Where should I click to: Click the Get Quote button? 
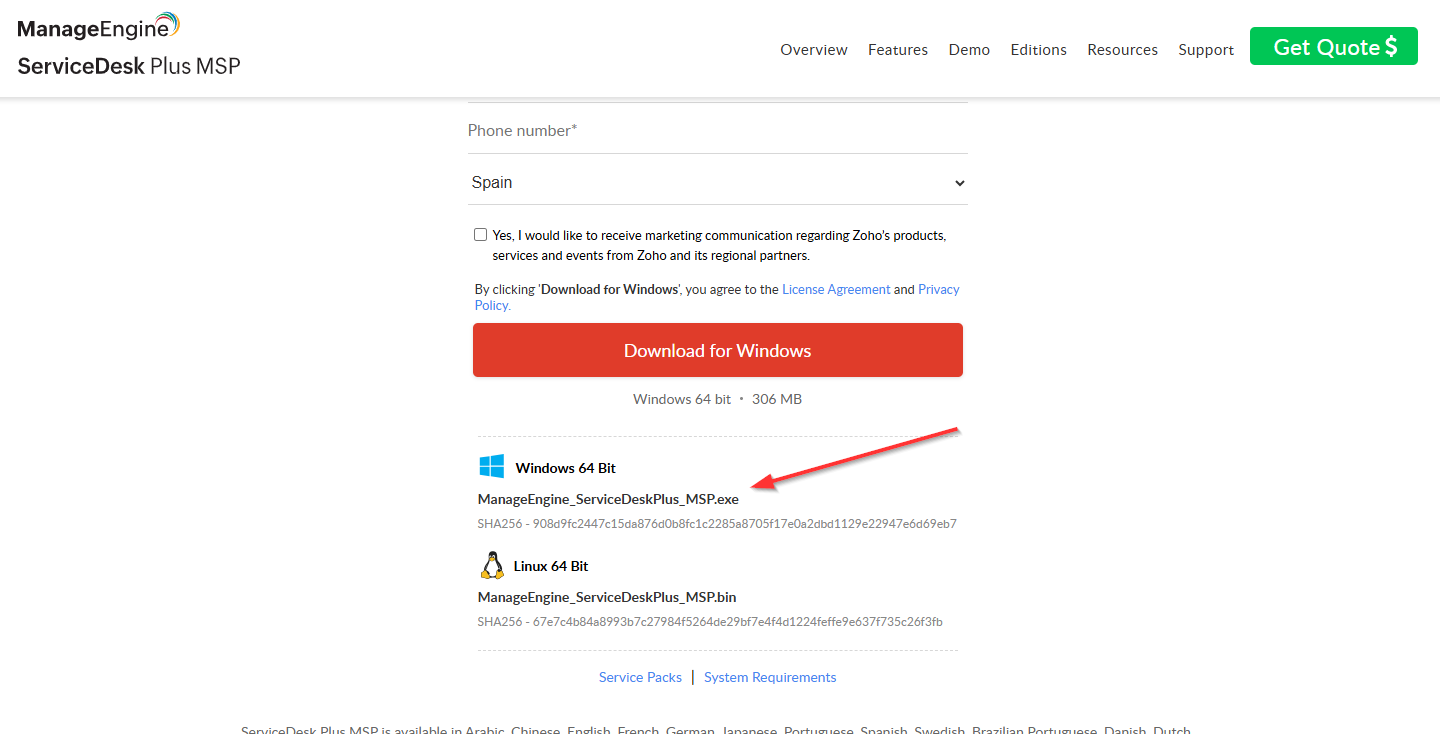tap(1333, 47)
